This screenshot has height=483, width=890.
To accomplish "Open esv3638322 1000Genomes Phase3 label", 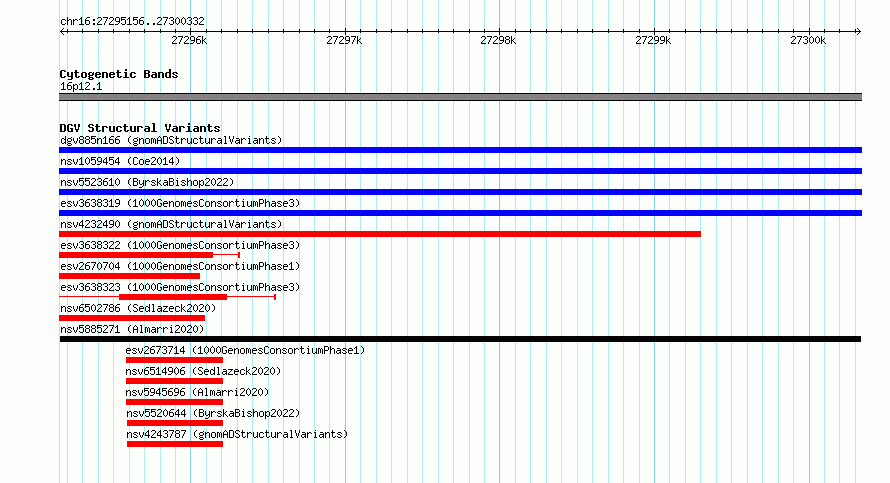I will (180, 245).
